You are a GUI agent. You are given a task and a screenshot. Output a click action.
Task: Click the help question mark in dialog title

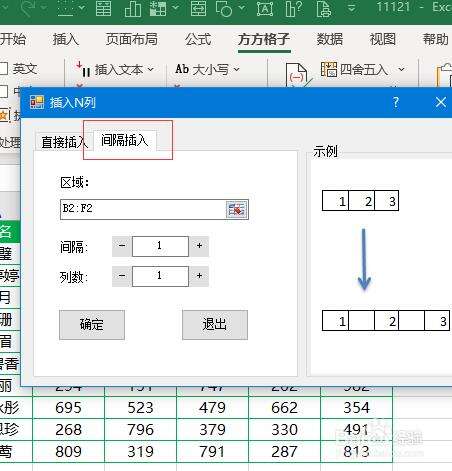[x=395, y=102]
